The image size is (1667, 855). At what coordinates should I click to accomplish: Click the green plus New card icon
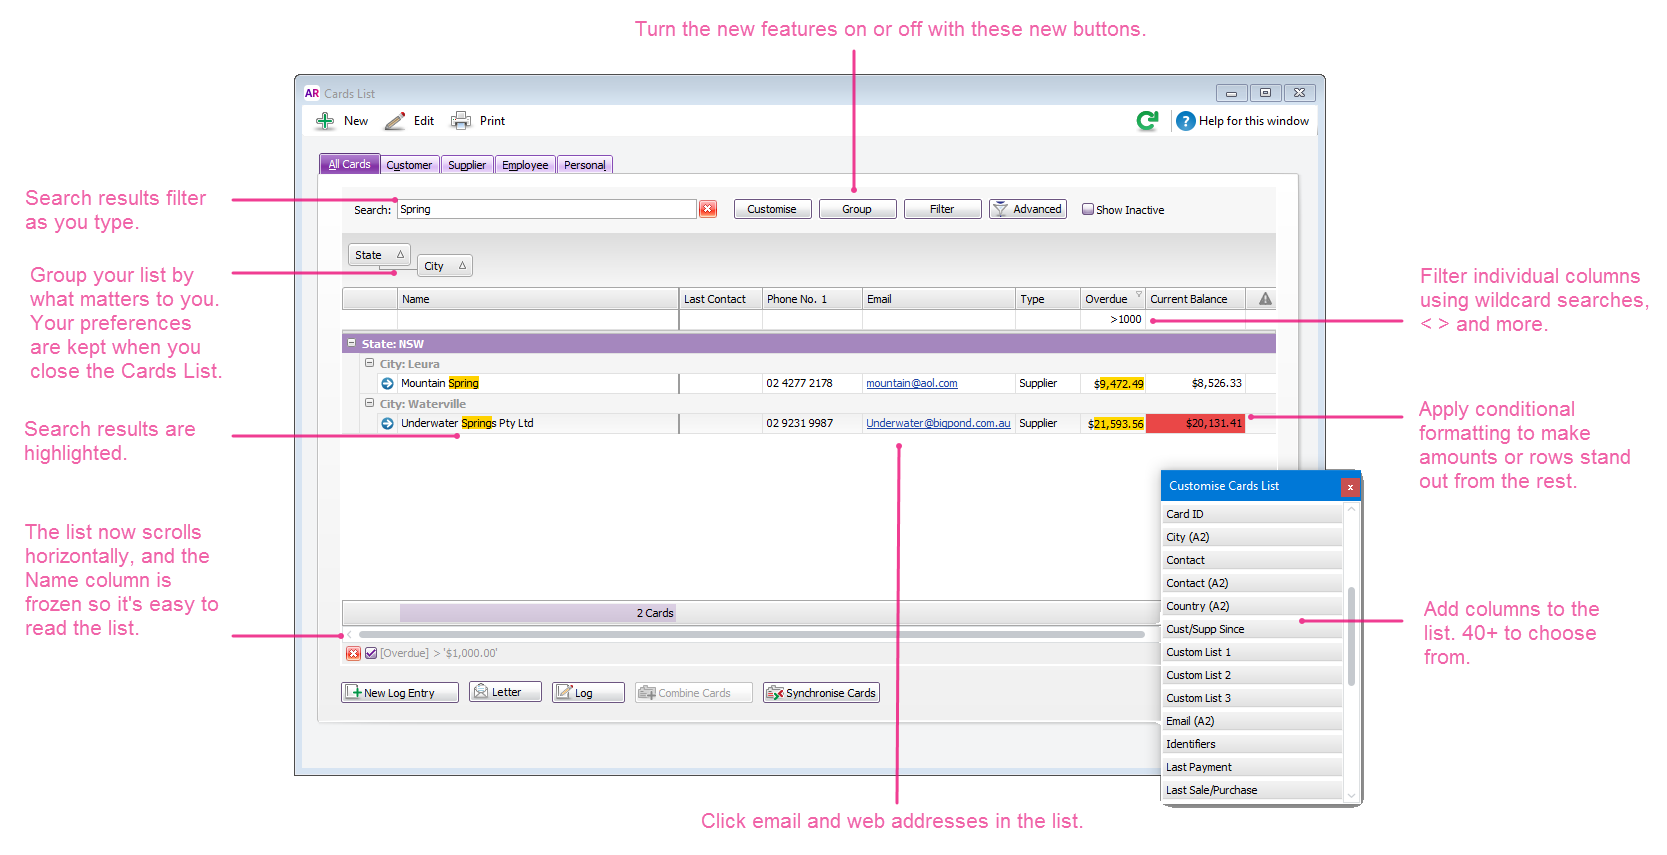325,121
